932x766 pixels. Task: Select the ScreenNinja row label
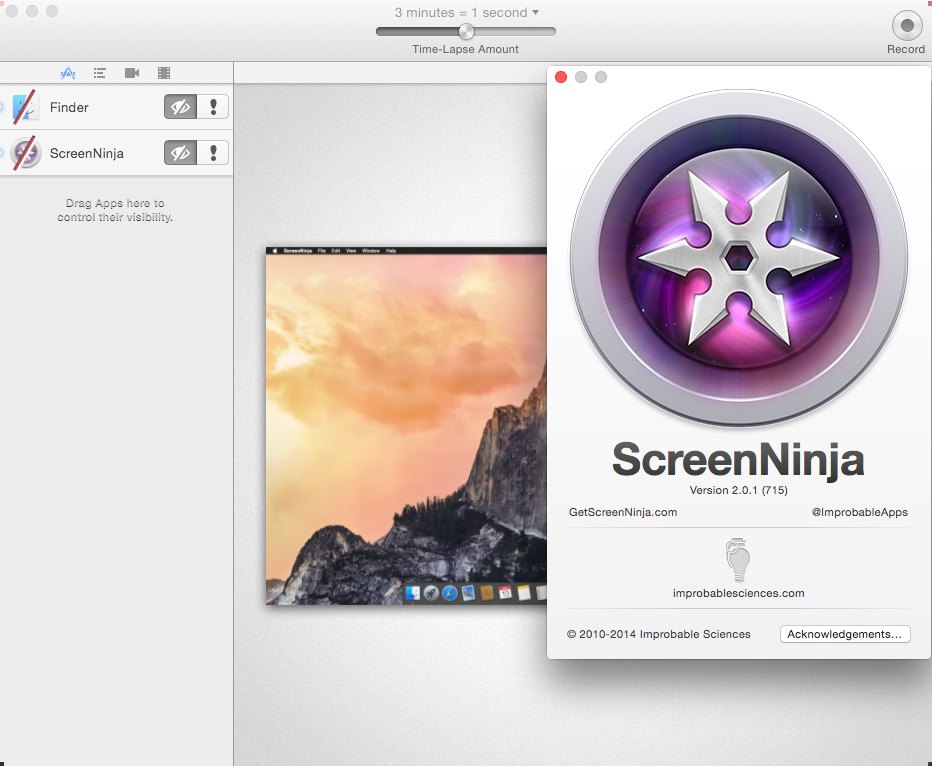[87, 153]
